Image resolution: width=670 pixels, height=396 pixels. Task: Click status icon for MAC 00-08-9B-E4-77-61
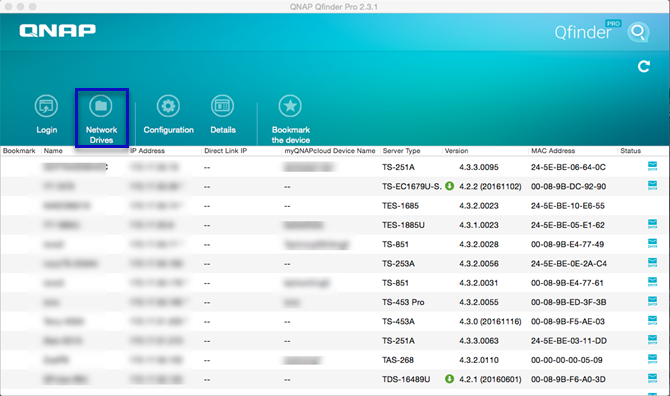(x=652, y=282)
